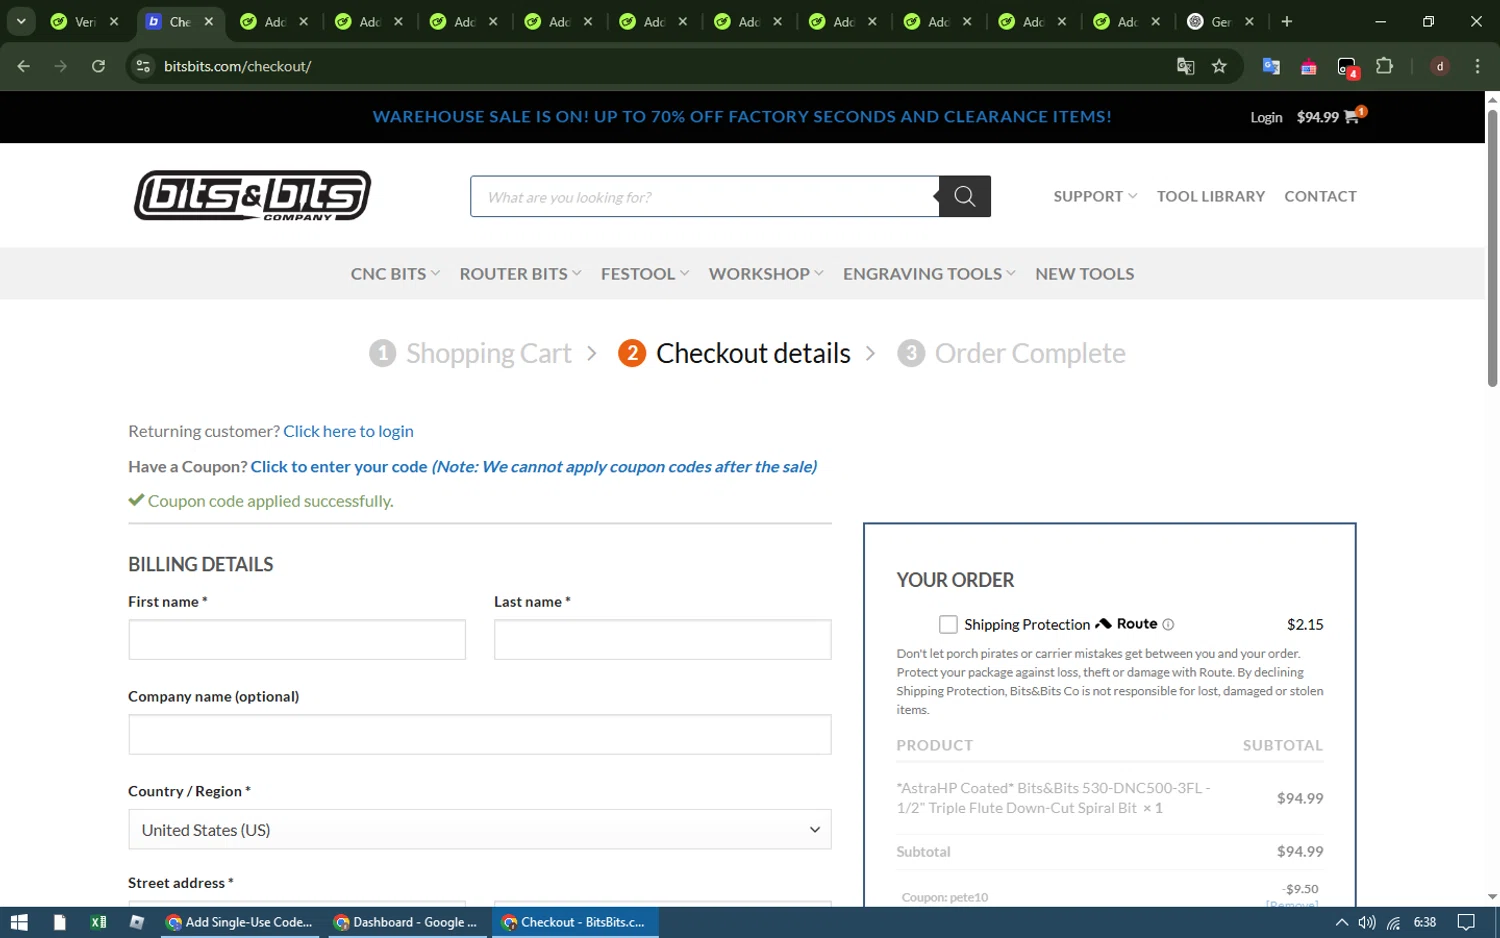Expand CNC BITS menu
The image size is (1500, 938).
pyautogui.click(x=395, y=273)
